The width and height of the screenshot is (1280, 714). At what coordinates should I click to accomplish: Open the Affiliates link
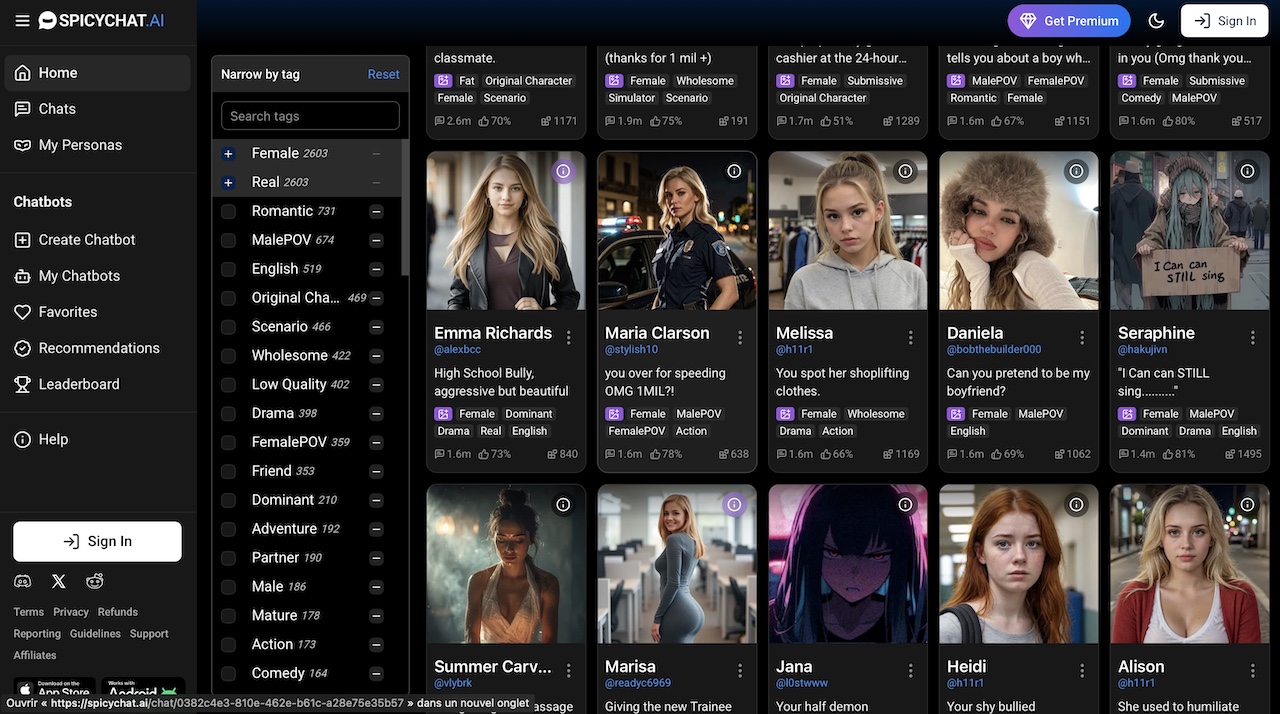pyautogui.click(x=35, y=655)
